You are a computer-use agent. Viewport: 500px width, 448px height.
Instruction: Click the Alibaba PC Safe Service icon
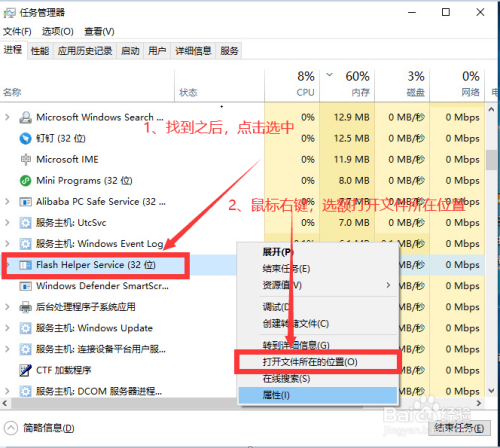[x=25, y=202]
